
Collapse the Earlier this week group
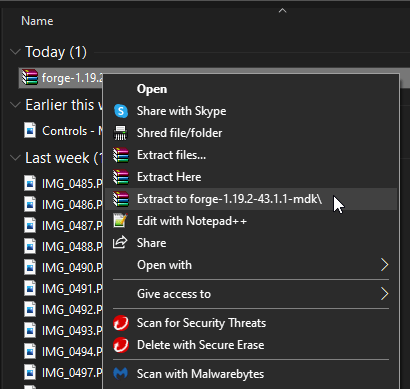coord(15,105)
